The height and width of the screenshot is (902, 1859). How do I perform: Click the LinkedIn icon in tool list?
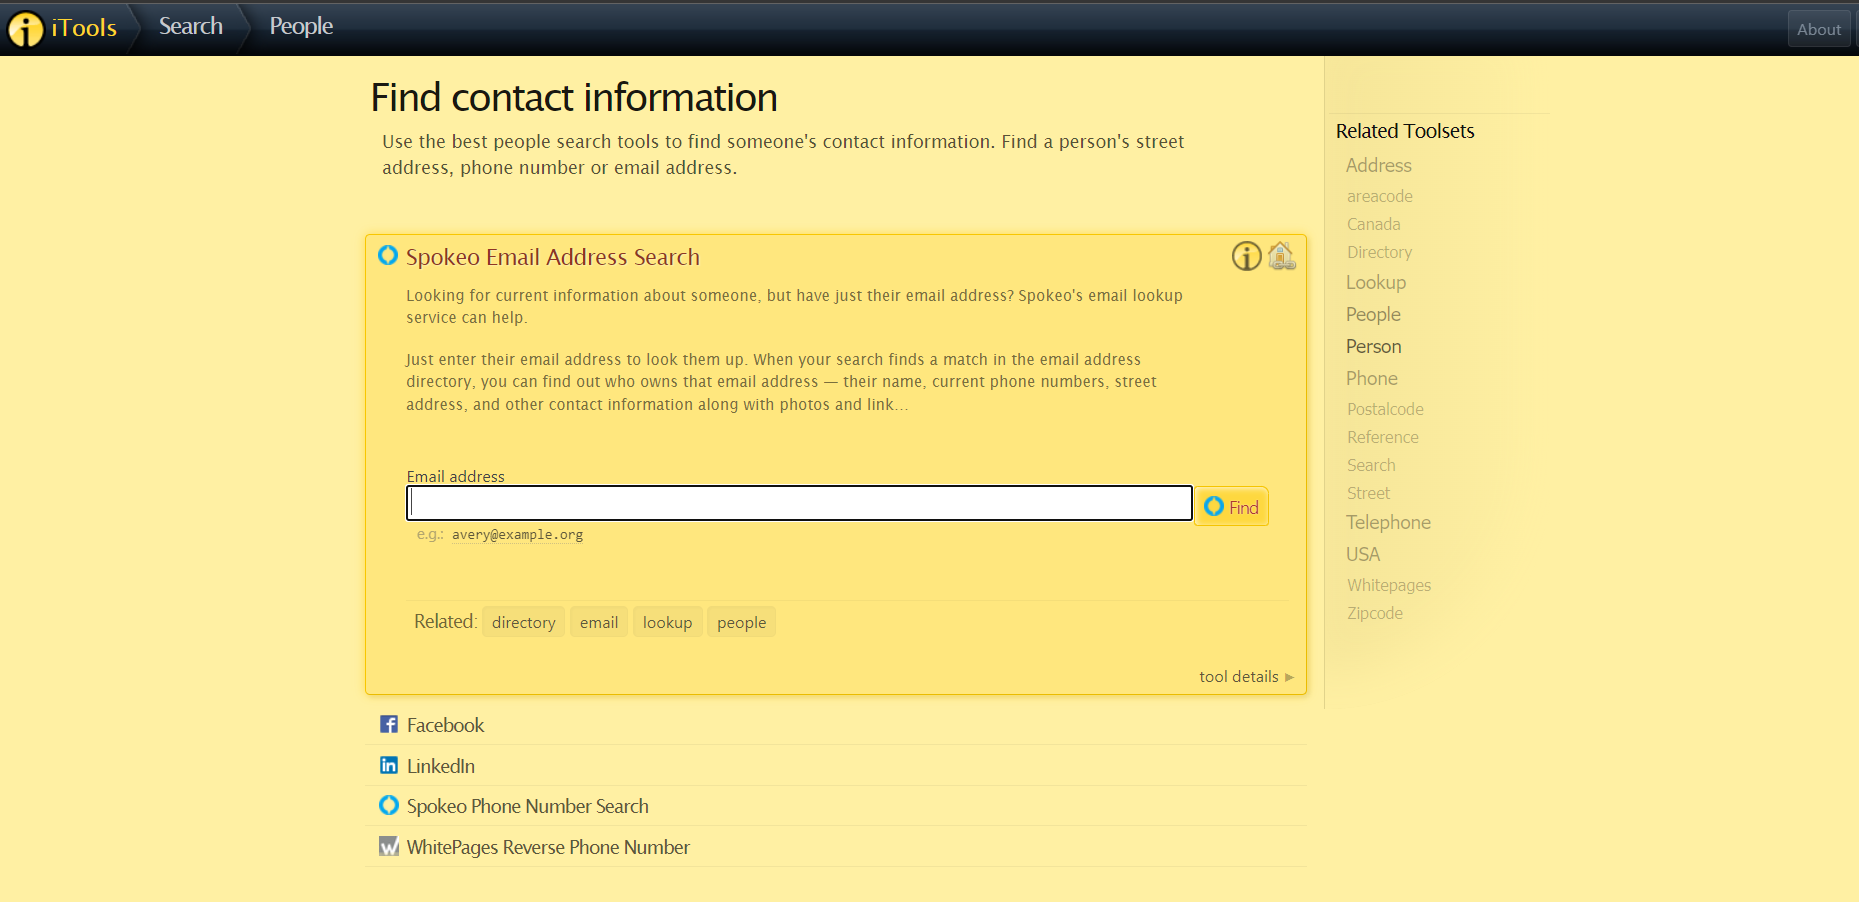point(389,766)
